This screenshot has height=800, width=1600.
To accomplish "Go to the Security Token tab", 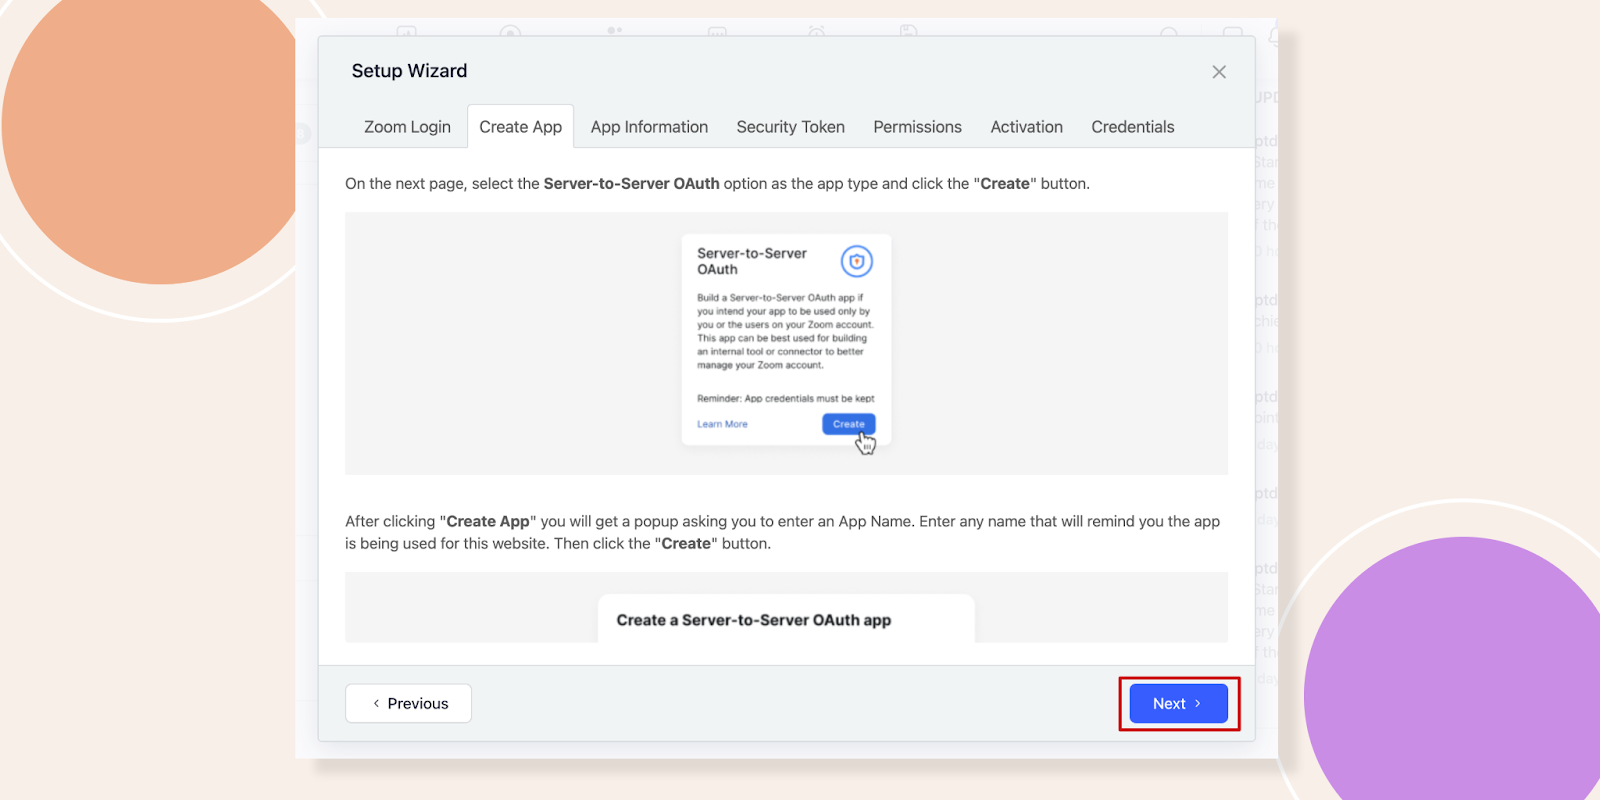I will [x=790, y=127].
